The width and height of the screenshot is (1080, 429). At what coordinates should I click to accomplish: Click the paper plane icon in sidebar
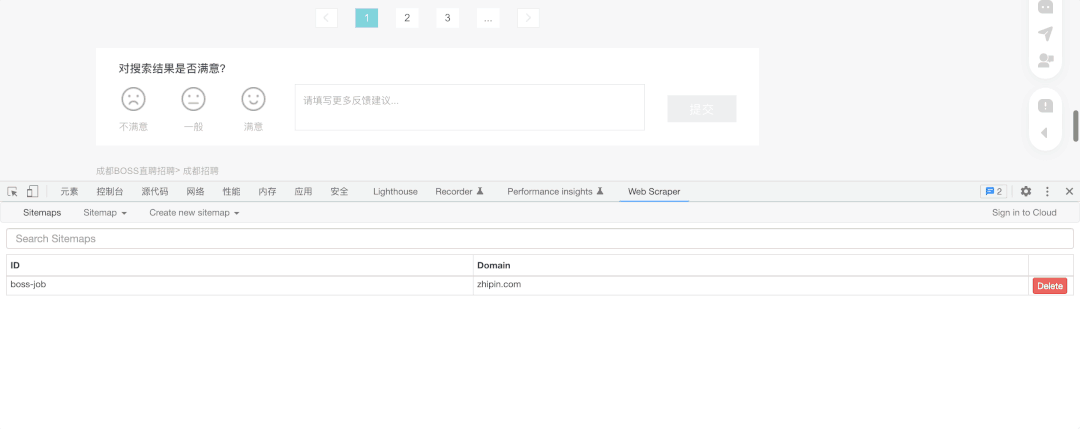tap(1045, 33)
